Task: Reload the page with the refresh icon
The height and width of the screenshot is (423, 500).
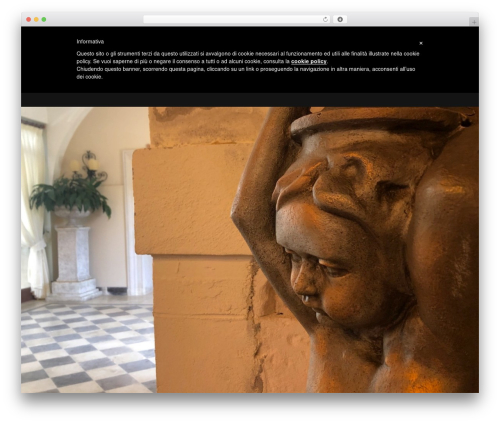Action: pyautogui.click(x=325, y=19)
